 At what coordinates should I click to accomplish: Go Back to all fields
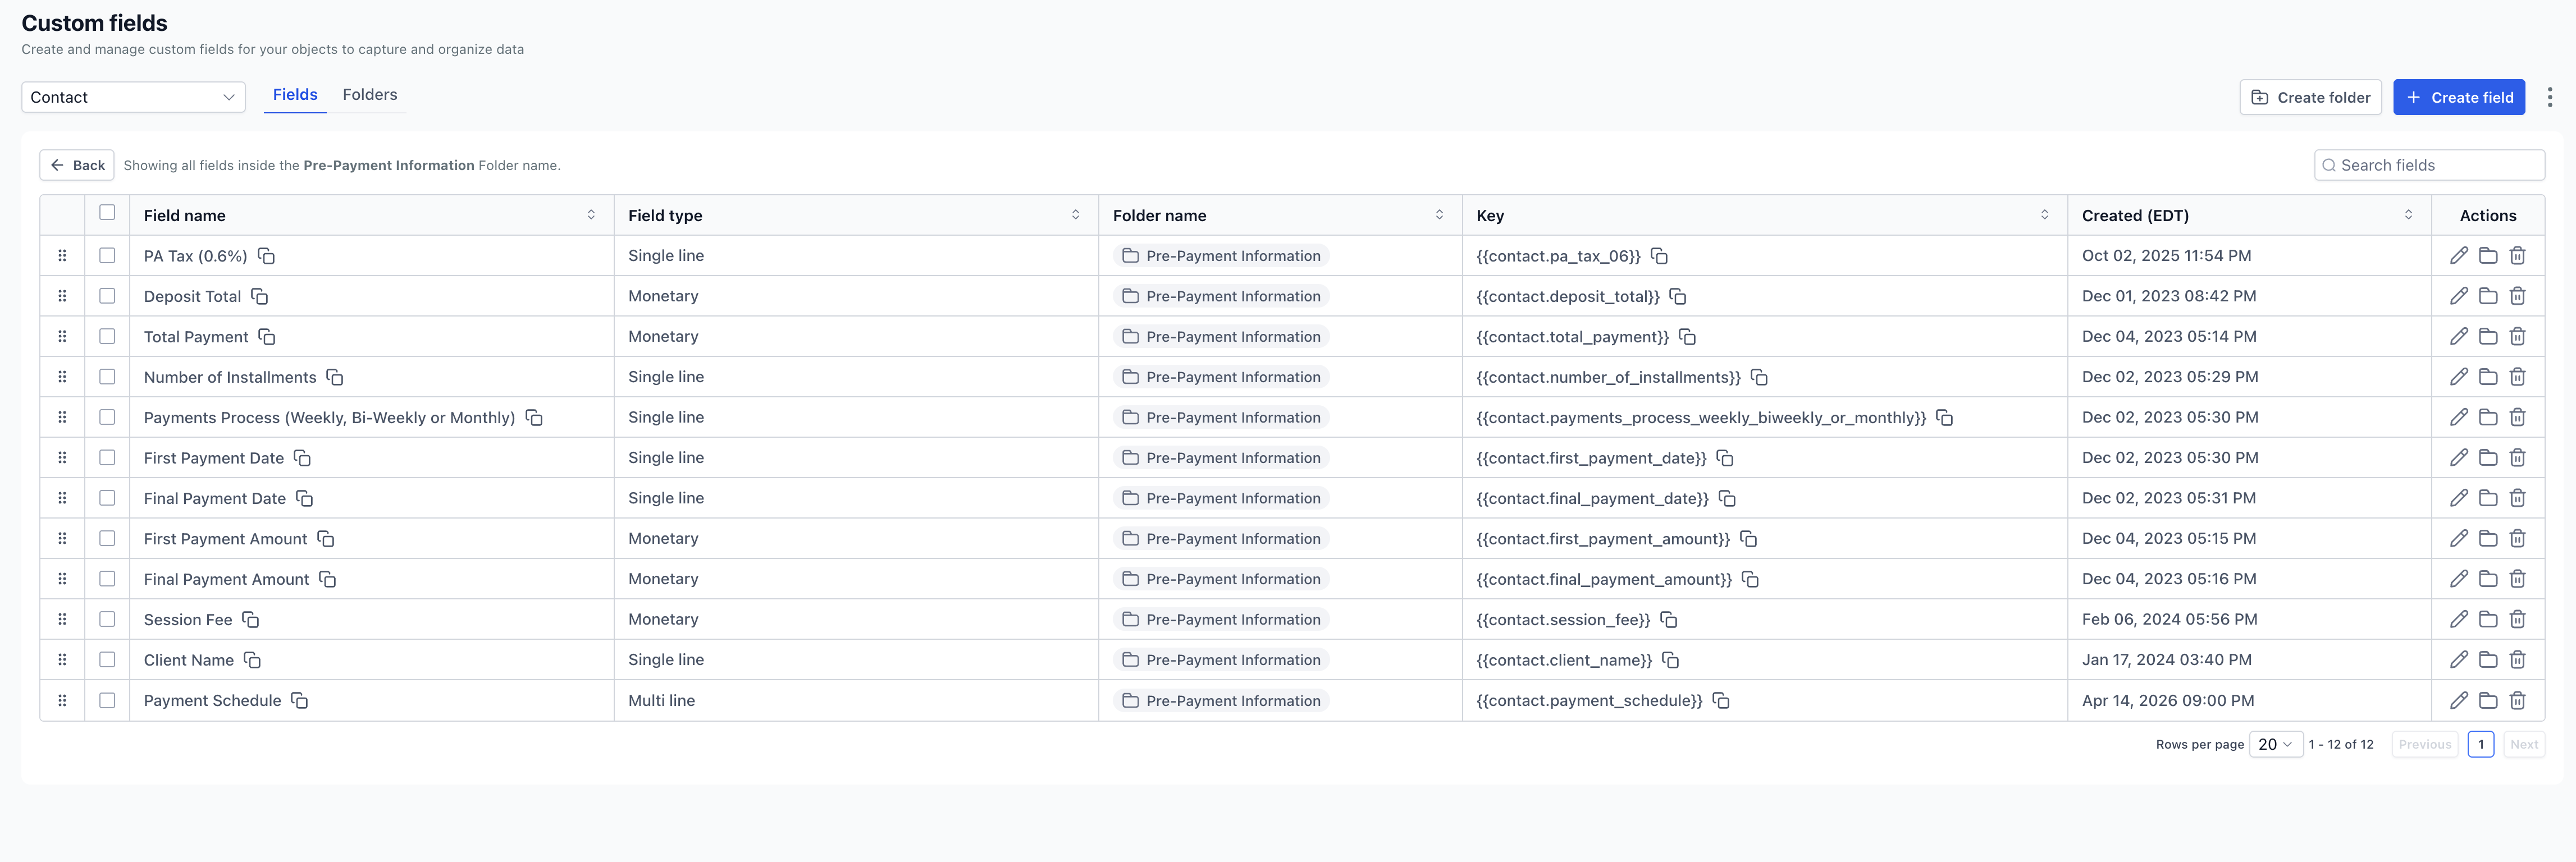(77, 165)
